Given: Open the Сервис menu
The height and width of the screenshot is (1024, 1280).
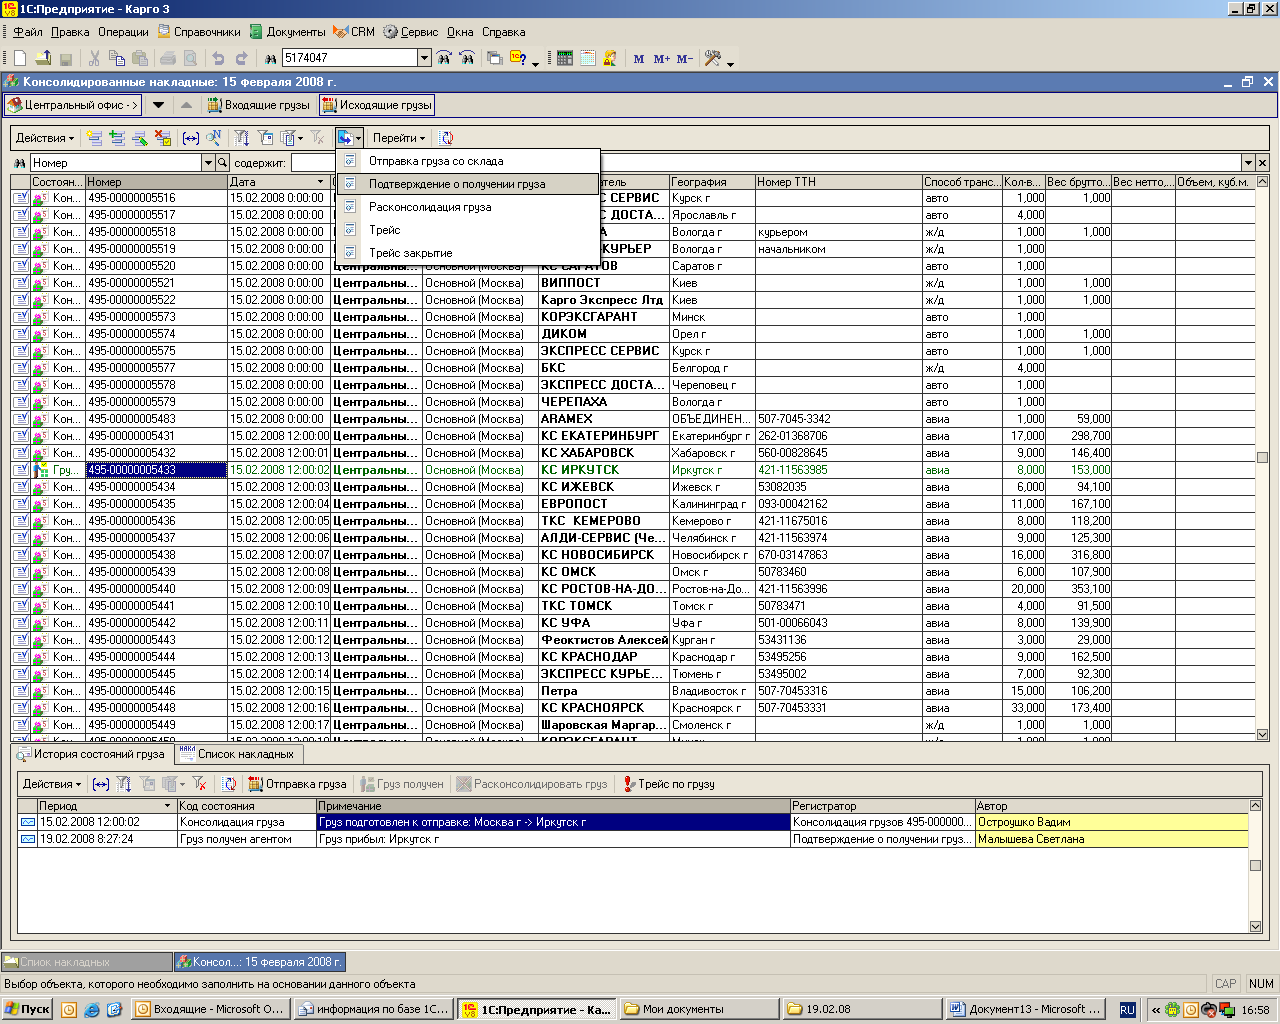Looking at the screenshot, I should click(x=410, y=32).
